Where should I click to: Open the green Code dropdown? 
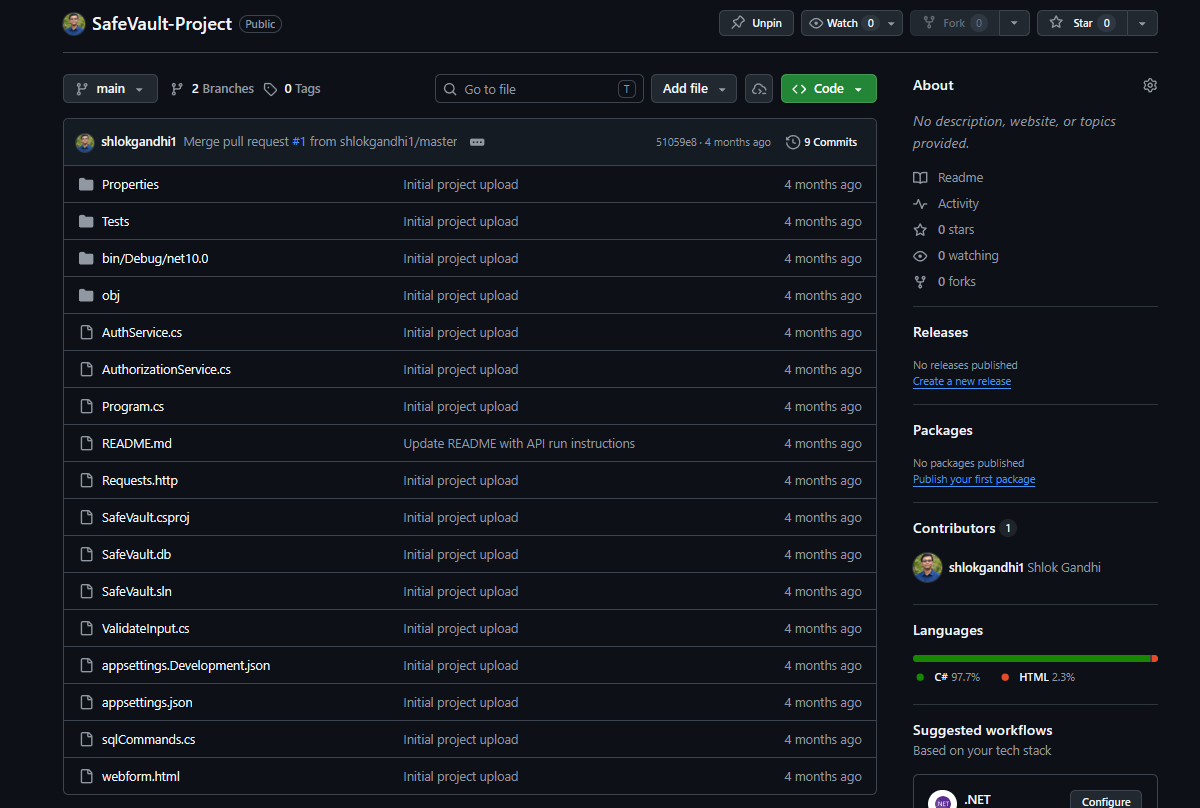[829, 89]
